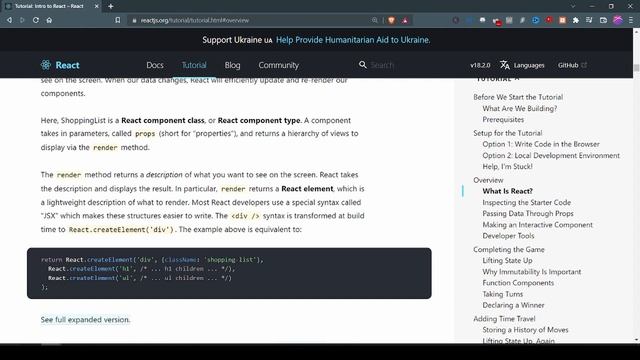Open See full expanded version link
640x360 pixels.
[x=85, y=320]
